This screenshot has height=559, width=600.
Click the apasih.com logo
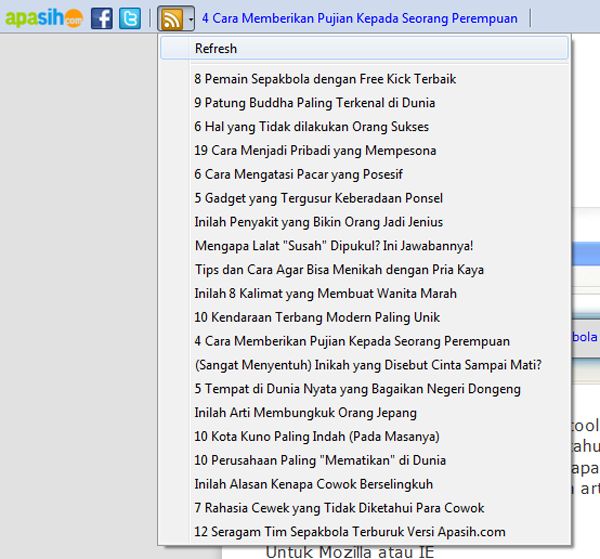point(44,18)
